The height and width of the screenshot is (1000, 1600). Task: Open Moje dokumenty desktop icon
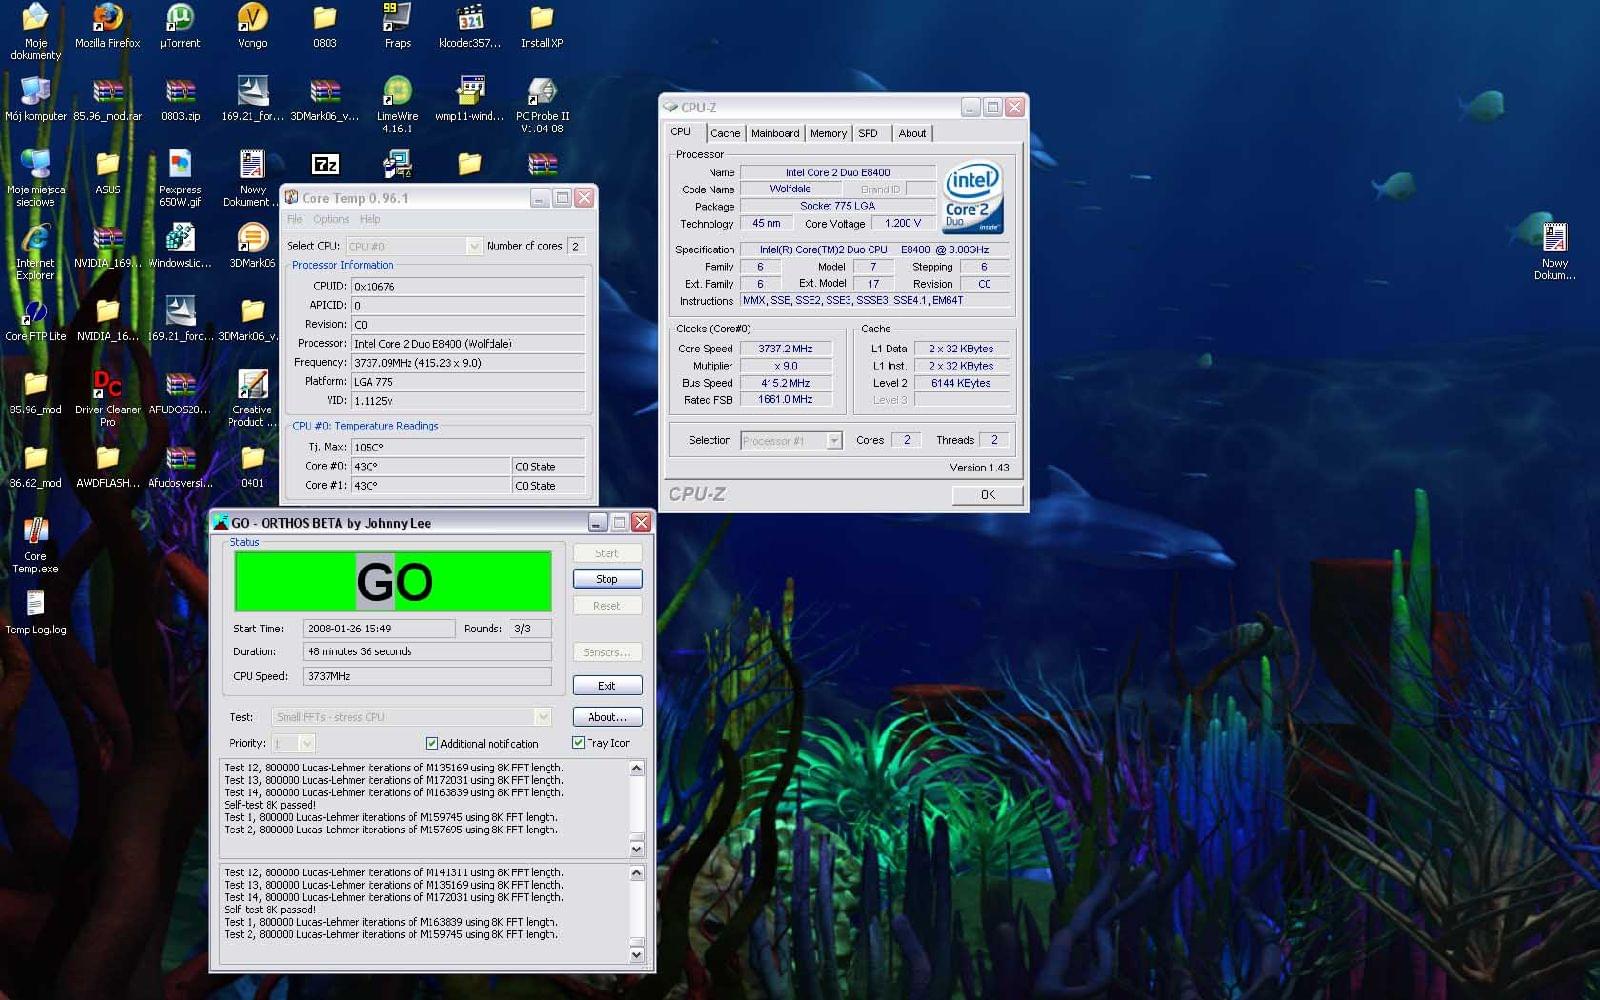[x=36, y=32]
